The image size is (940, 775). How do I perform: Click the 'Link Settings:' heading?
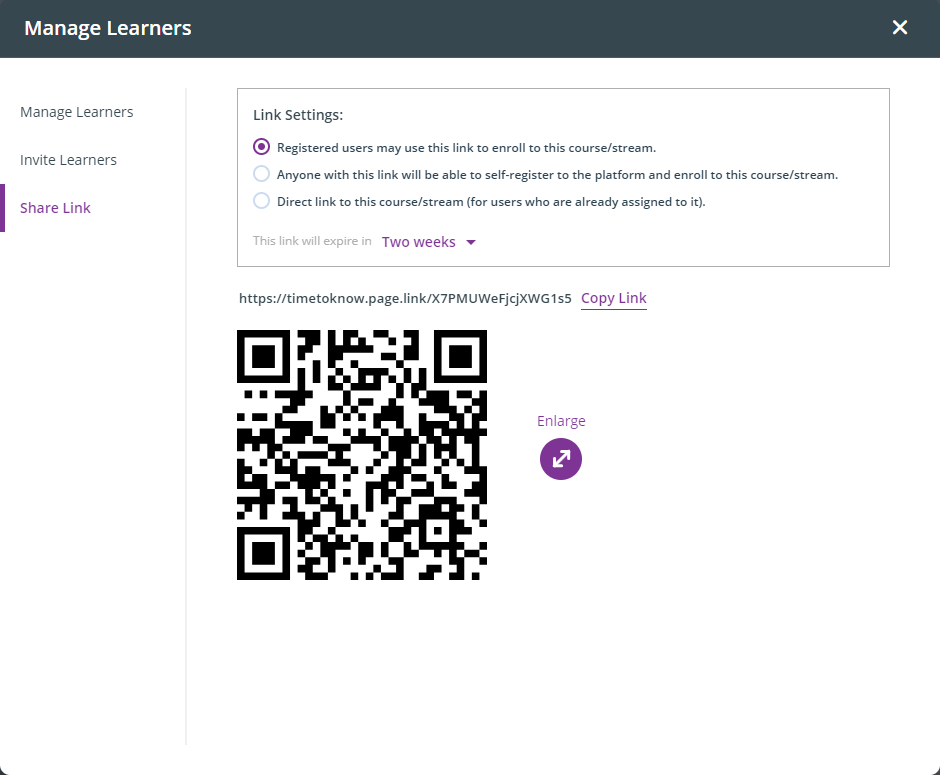click(x=298, y=115)
